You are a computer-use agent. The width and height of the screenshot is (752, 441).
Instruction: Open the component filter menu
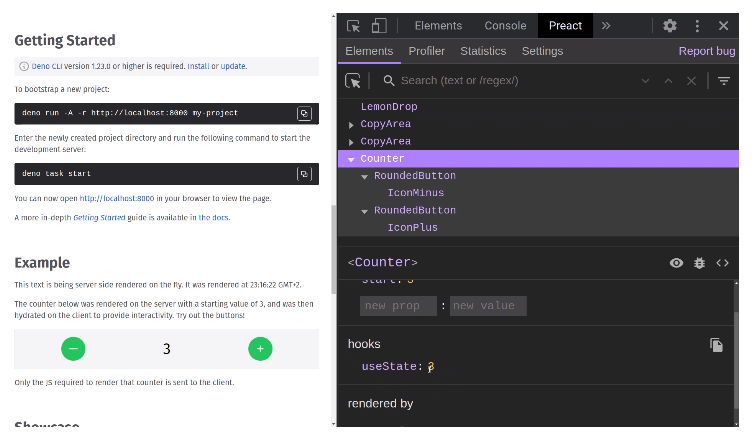(723, 81)
